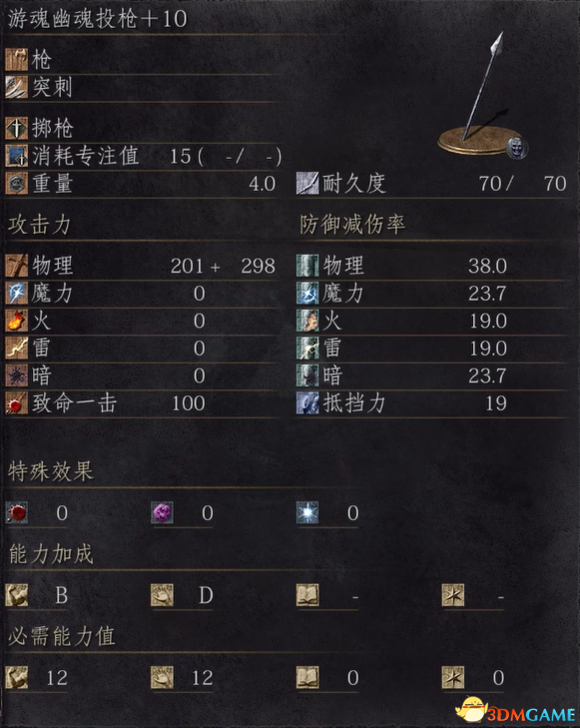Screen dimensions: 580x728
Task: Click the 消耗专注值 focus cost icon
Action: (16, 156)
